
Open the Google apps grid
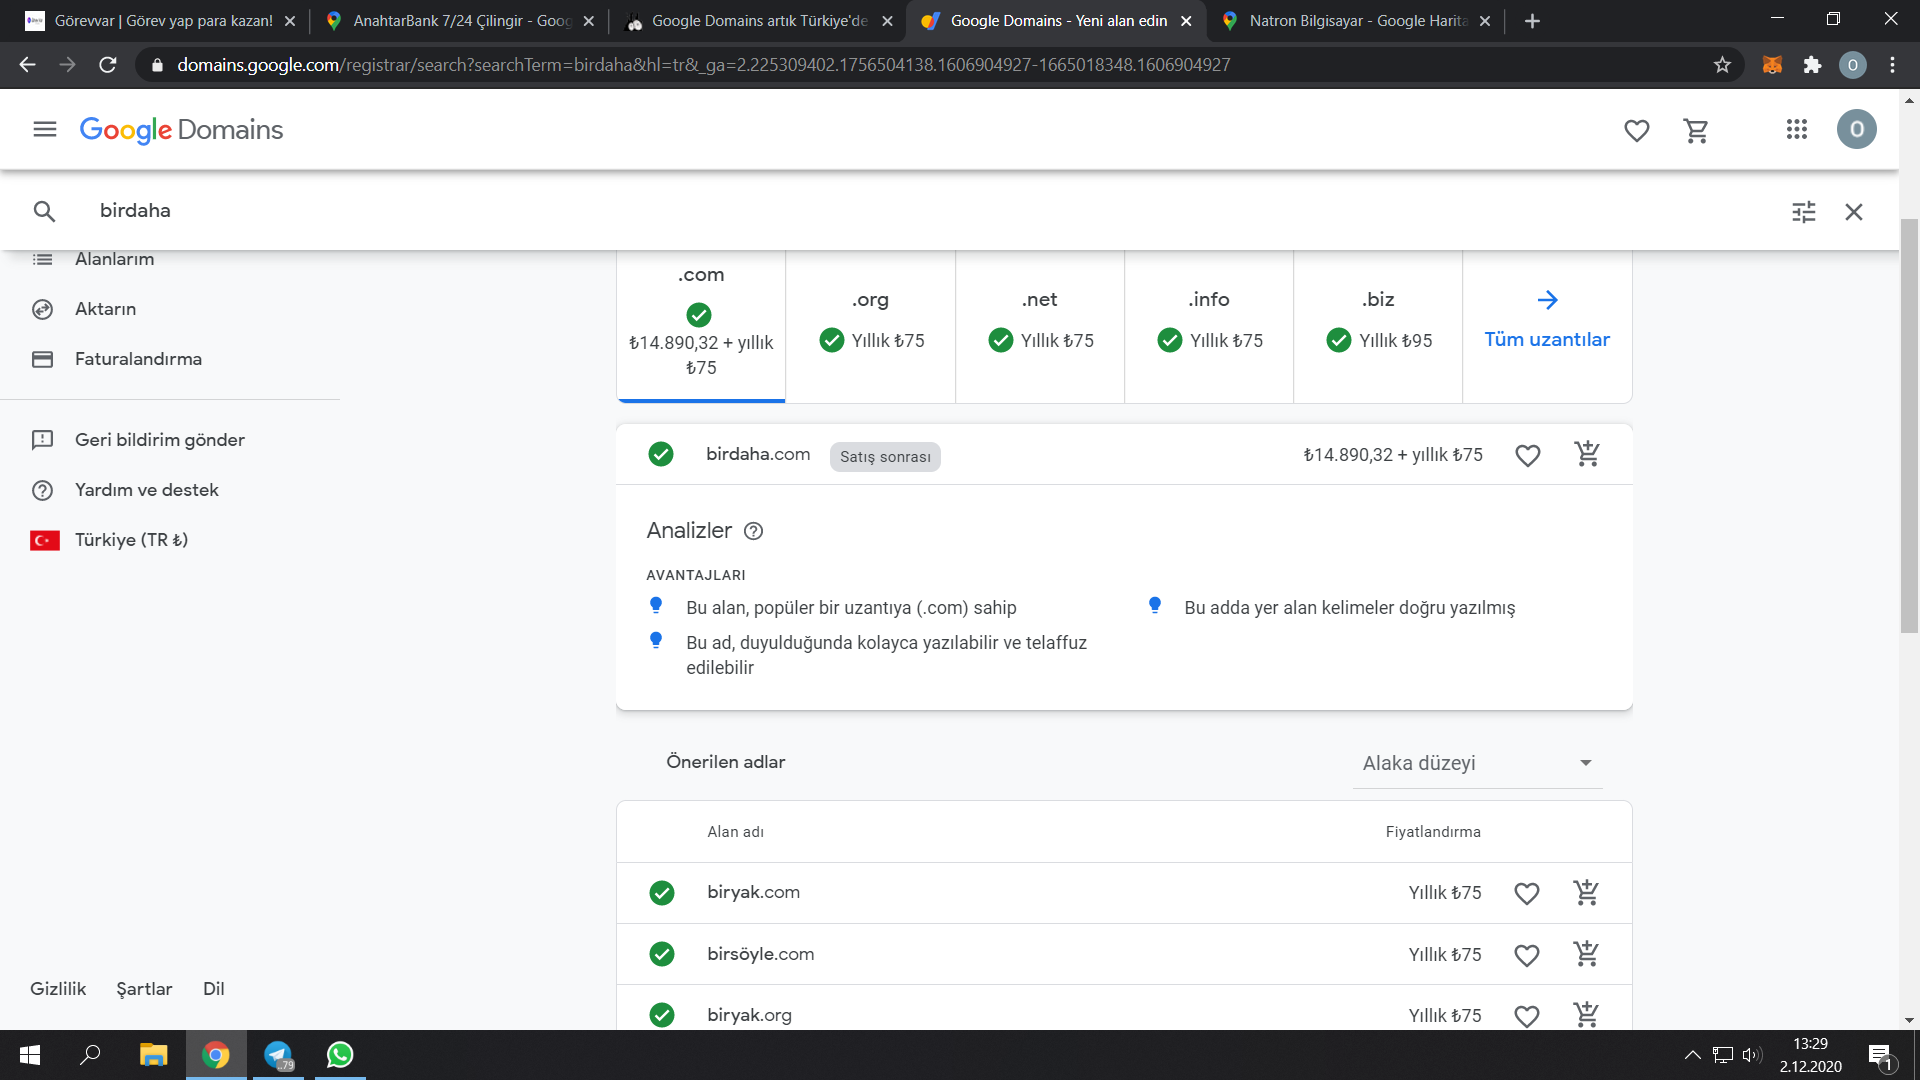pyautogui.click(x=1797, y=130)
